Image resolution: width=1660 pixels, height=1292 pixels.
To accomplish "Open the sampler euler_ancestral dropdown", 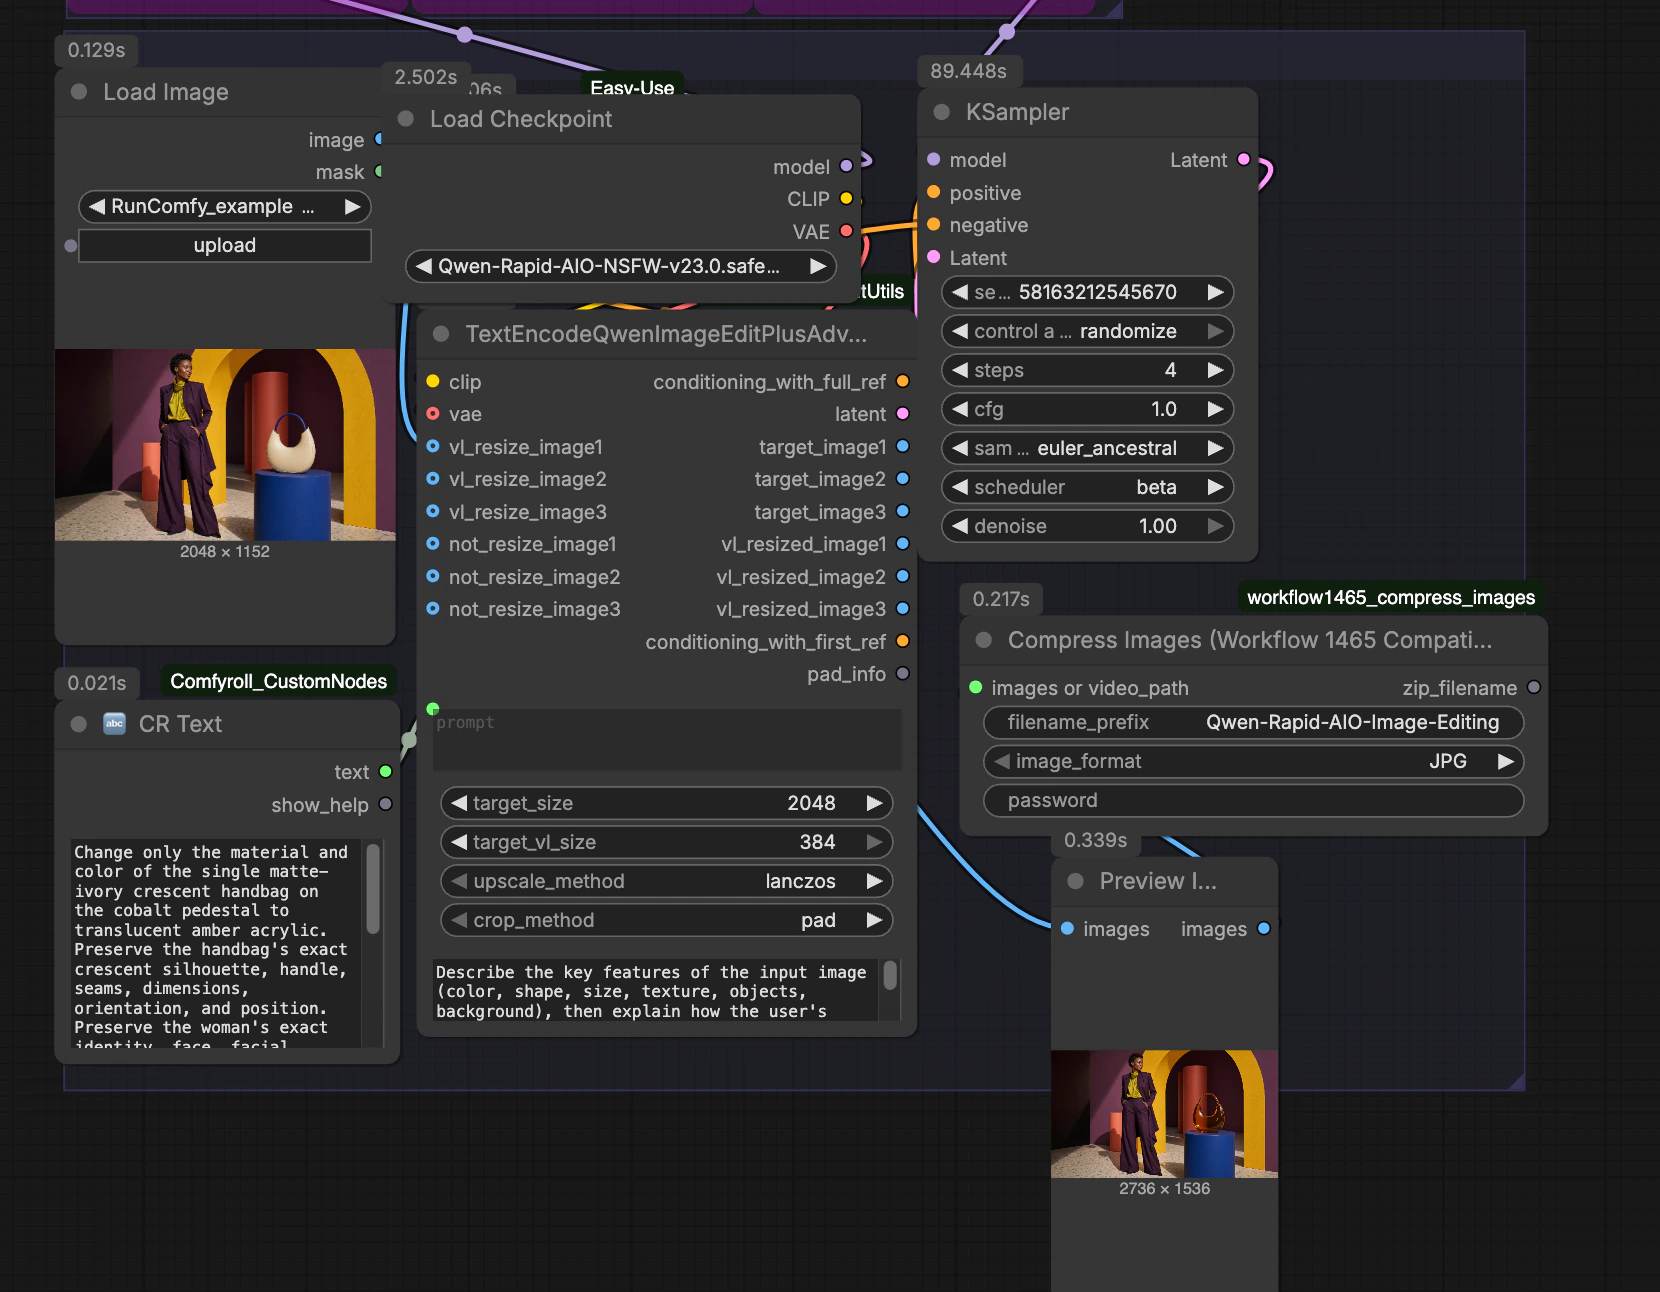I will [x=1088, y=448].
